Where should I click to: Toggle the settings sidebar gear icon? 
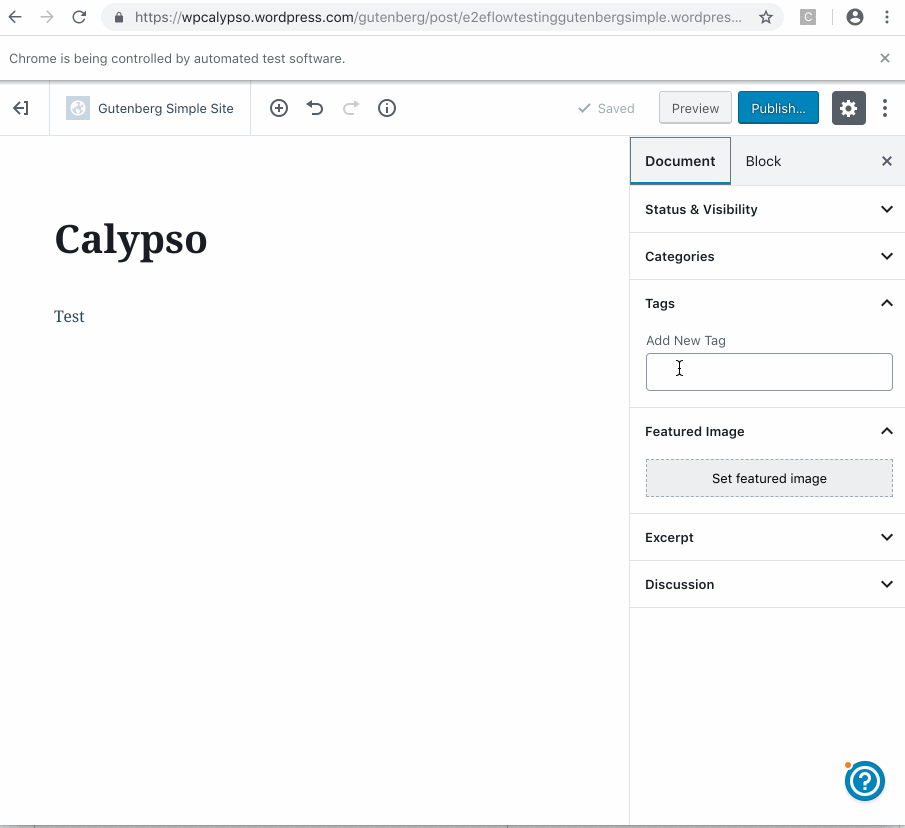tap(848, 108)
